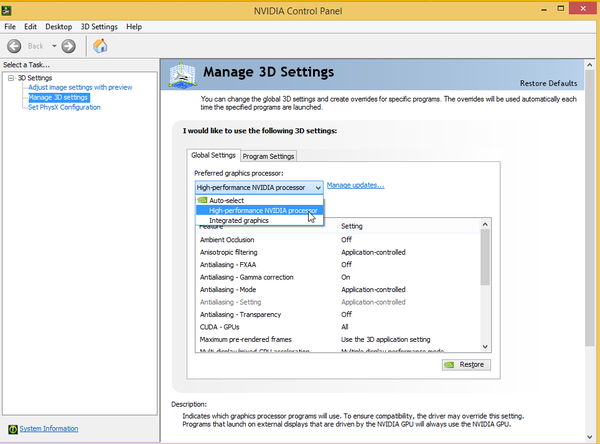The width and height of the screenshot is (600, 444).
Task: Switch to the Program Settings tab
Action: [269, 156]
